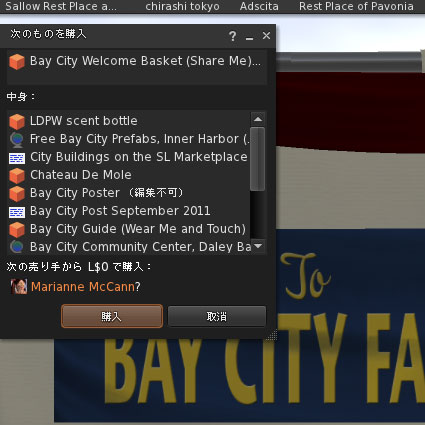Click the Free Bay City Prefabs landmark icon
Image resolution: width=425 pixels, height=425 pixels.
coord(17,139)
